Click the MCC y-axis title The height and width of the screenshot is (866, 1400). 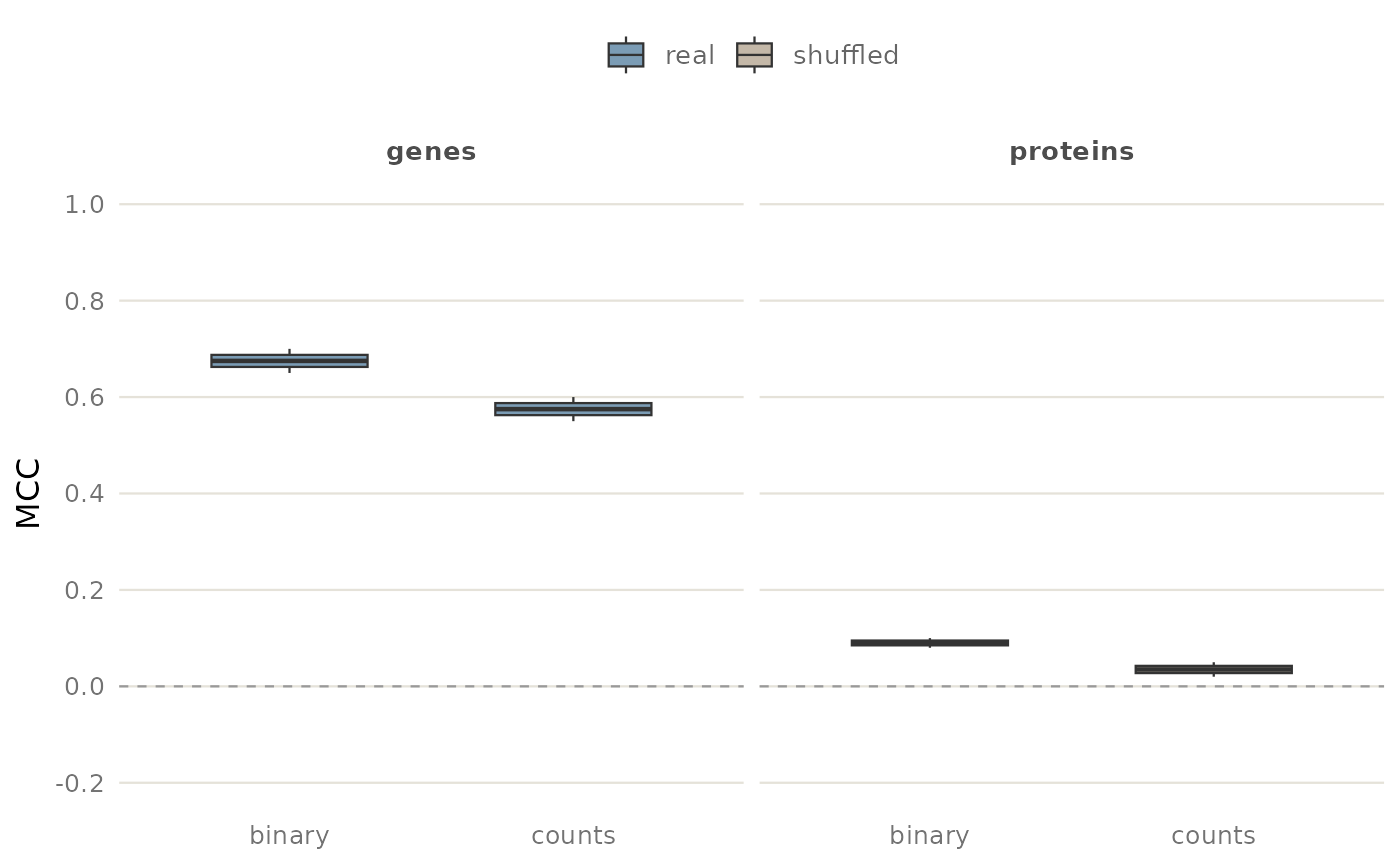[x=28, y=493]
